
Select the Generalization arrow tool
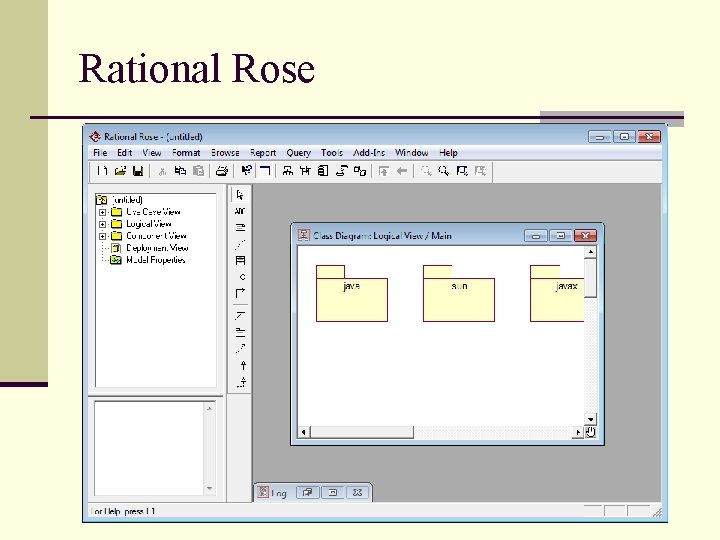coord(243,366)
